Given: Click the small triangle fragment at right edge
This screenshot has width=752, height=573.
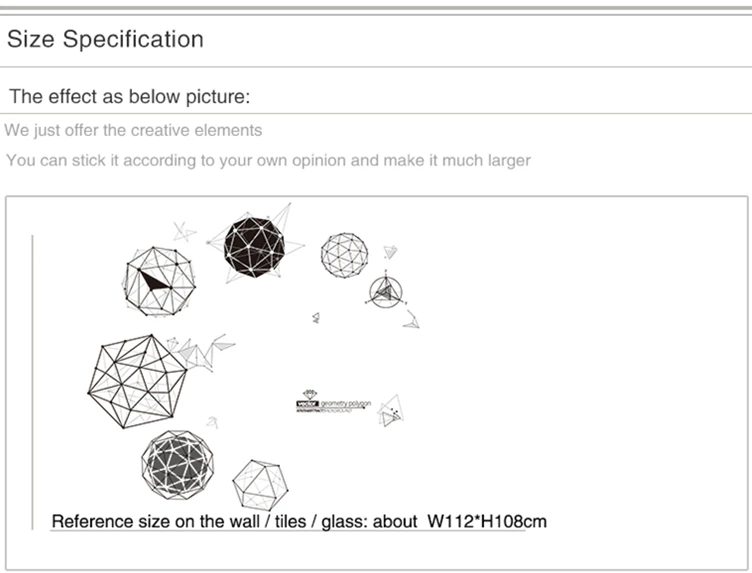Looking at the screenshot, I should 411,319.
